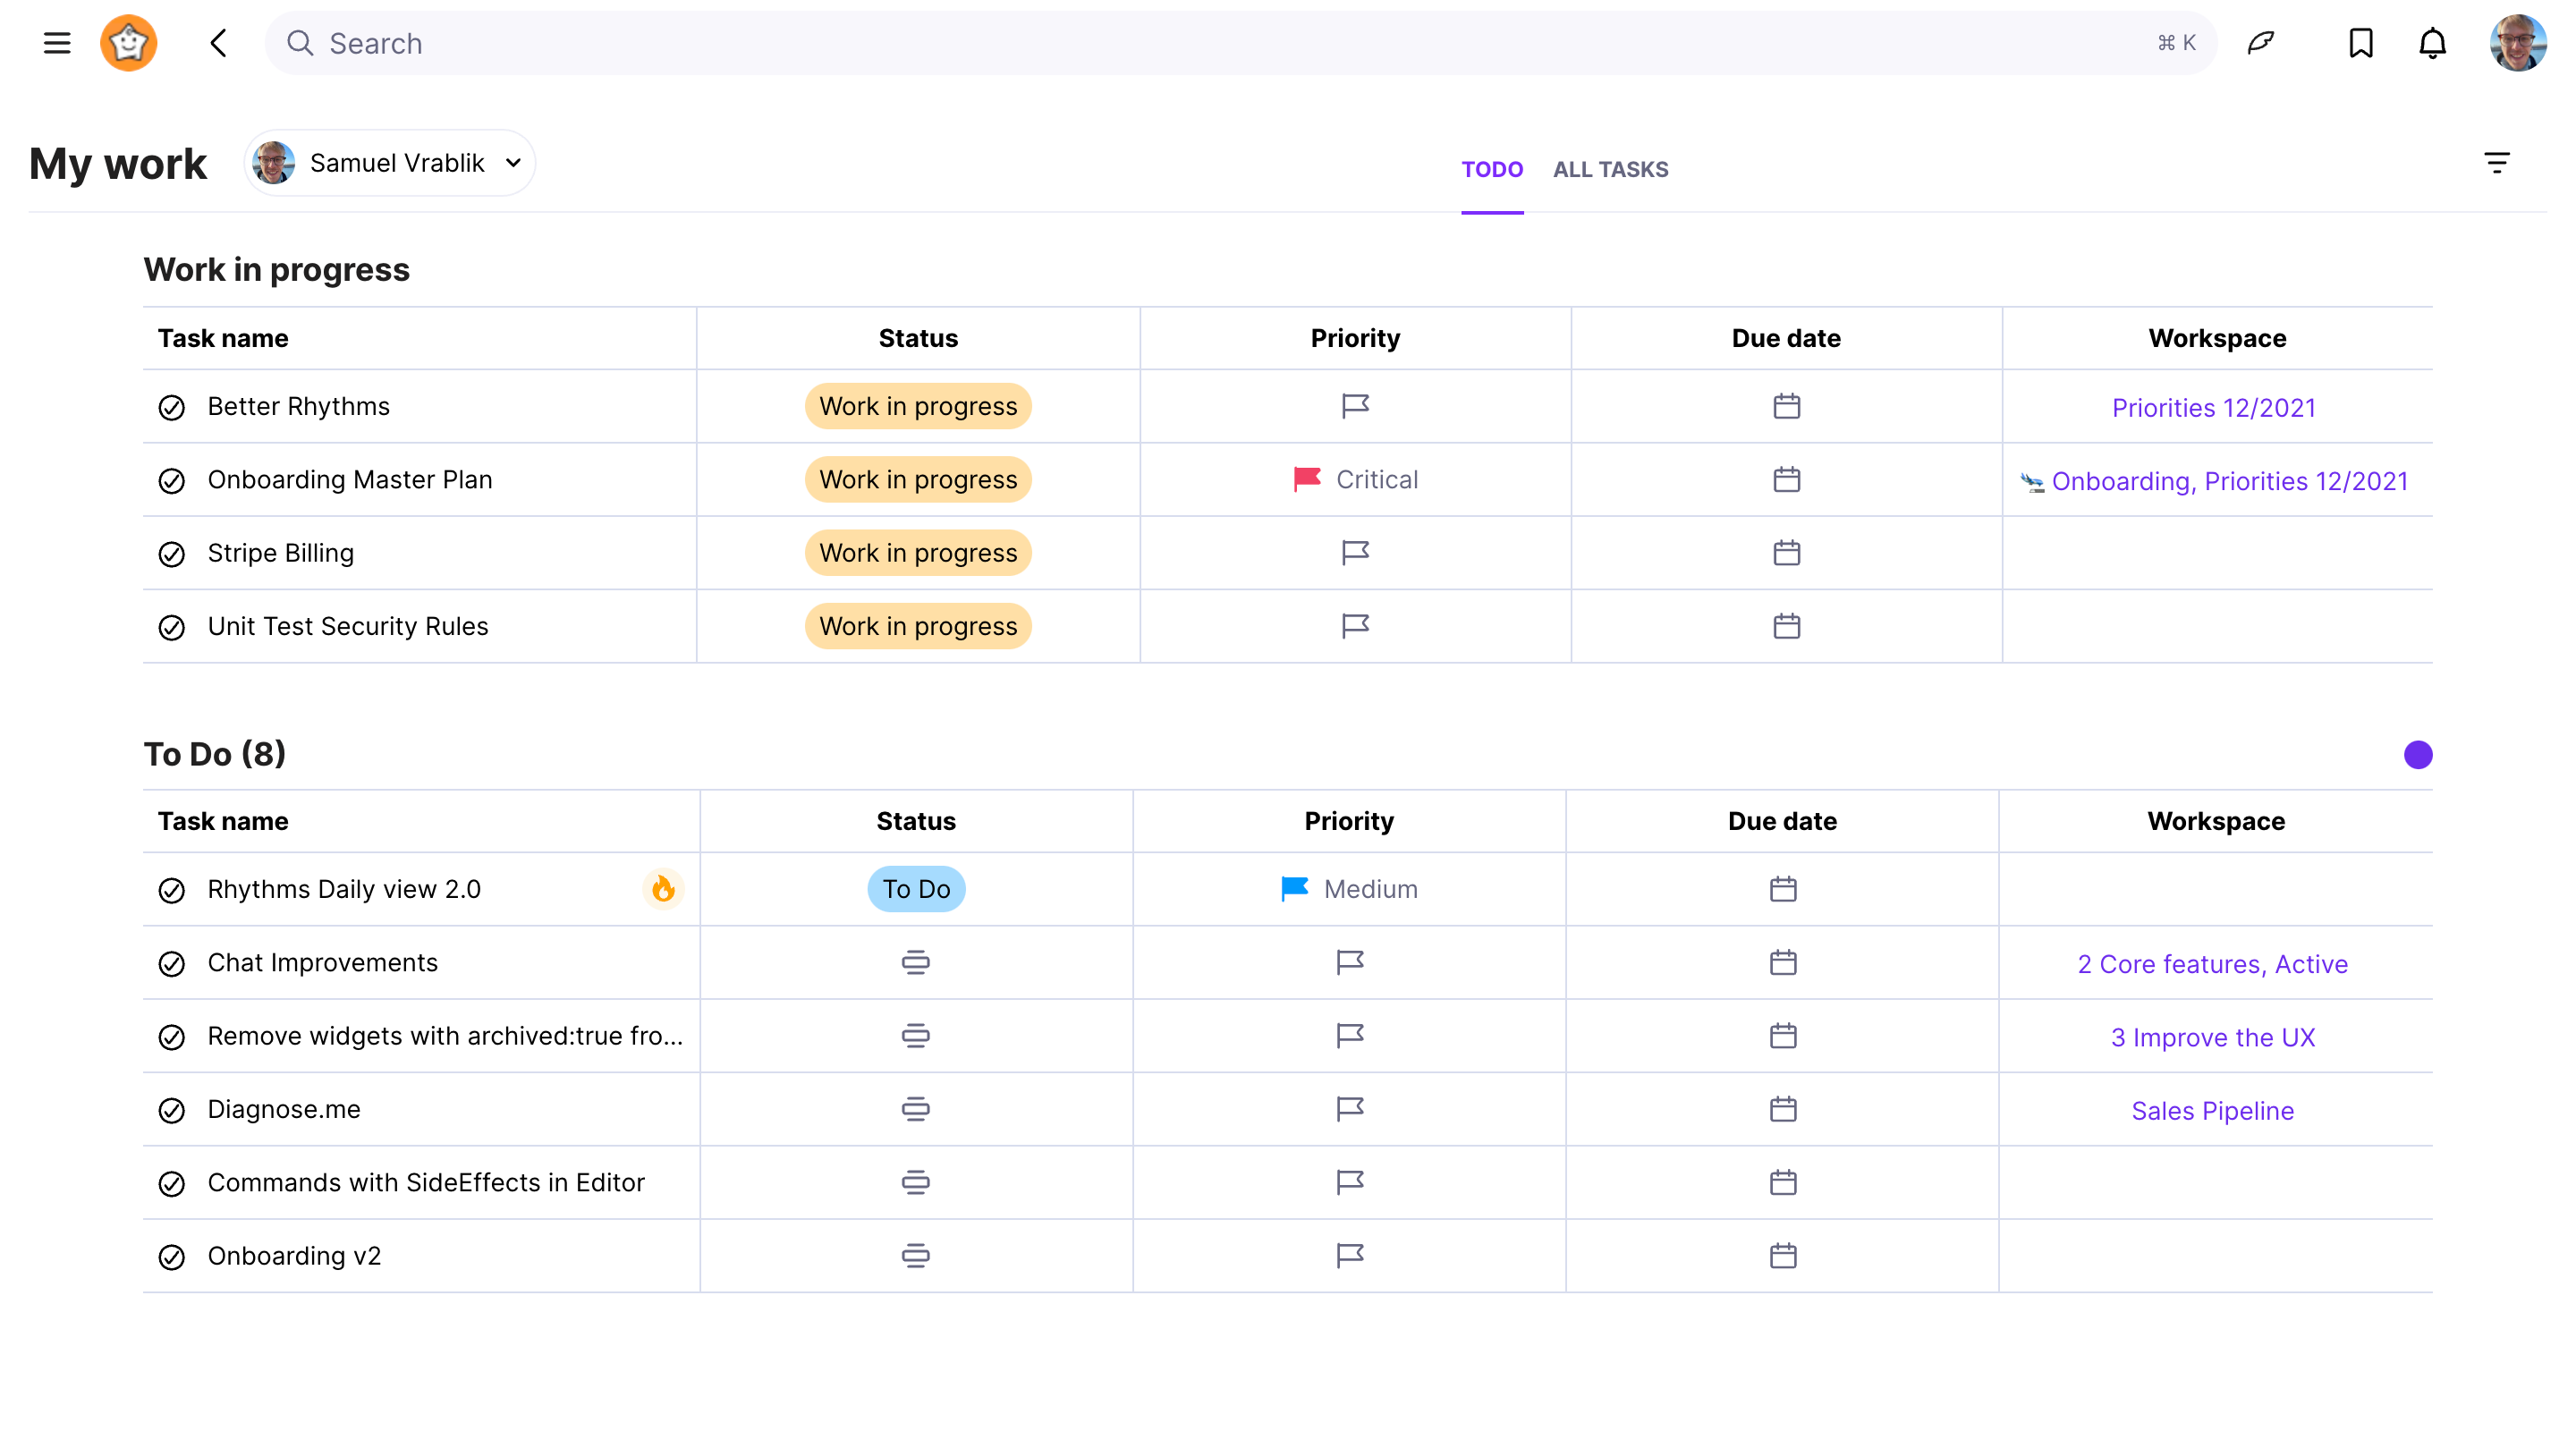The height and width of the screenshot is (1431, 2576).
Task: Click the orange app logo icon
Action: coord(129,43)
